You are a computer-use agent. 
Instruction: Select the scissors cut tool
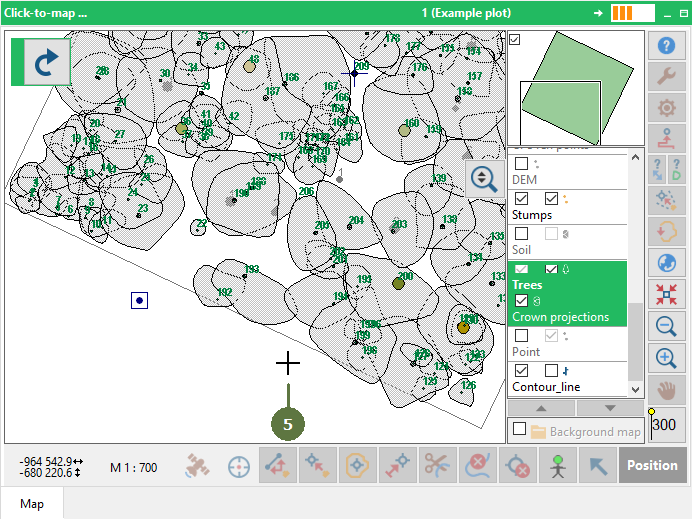437,465
